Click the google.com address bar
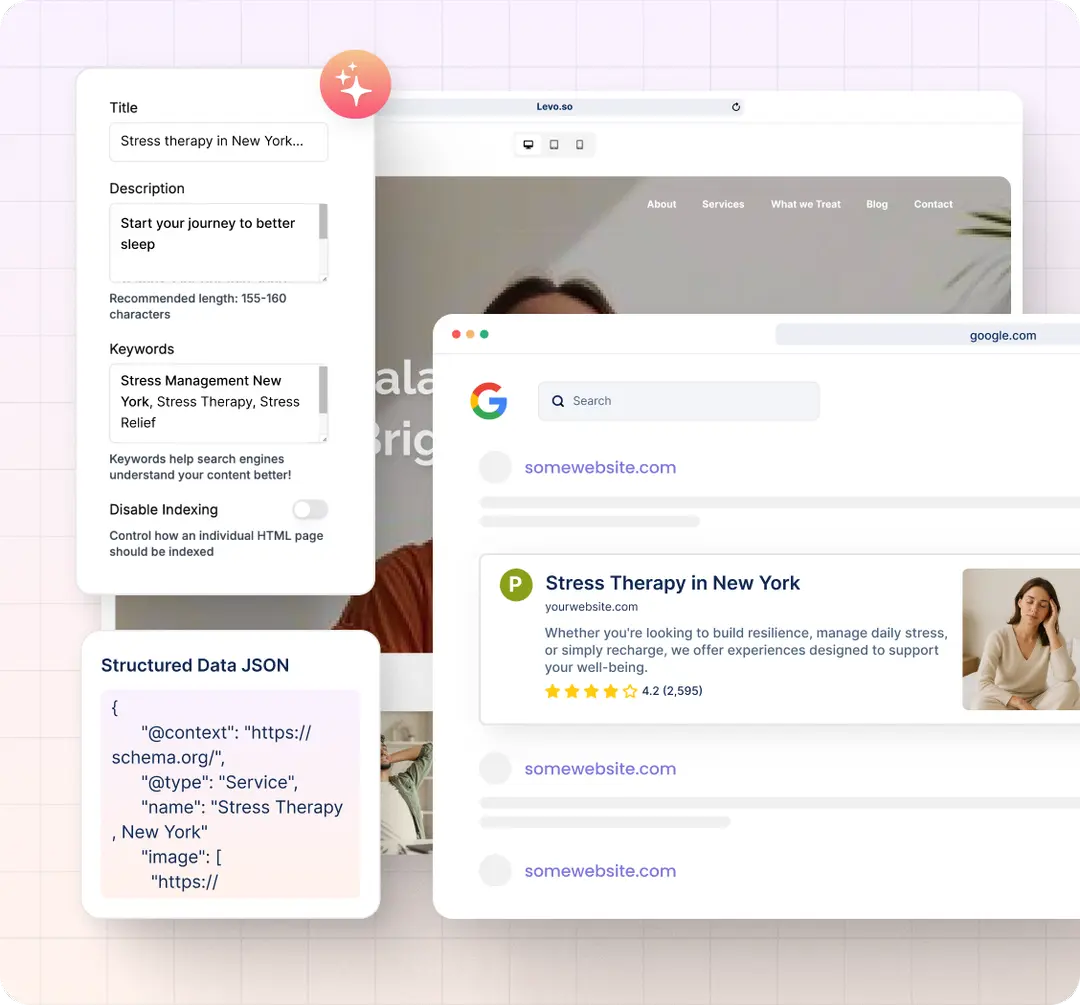This screenshot has width=1080, height=1005. click(928, 335)
